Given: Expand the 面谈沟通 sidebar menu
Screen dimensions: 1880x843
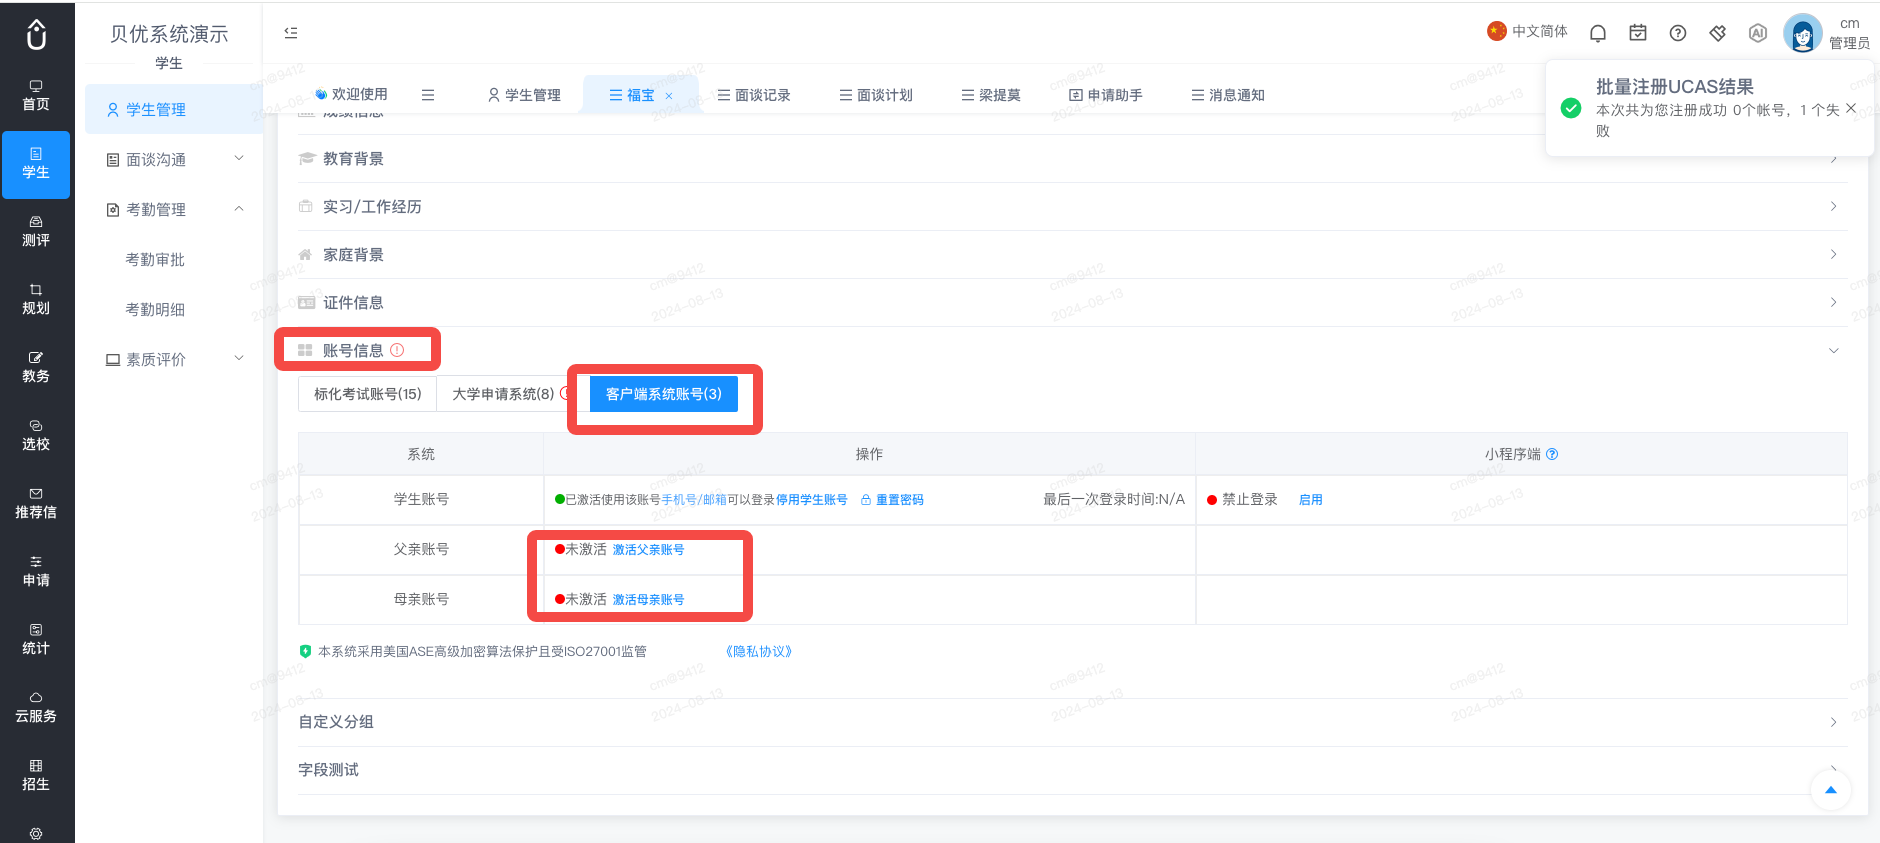Looking at the screenshot, I should [175, 160].
